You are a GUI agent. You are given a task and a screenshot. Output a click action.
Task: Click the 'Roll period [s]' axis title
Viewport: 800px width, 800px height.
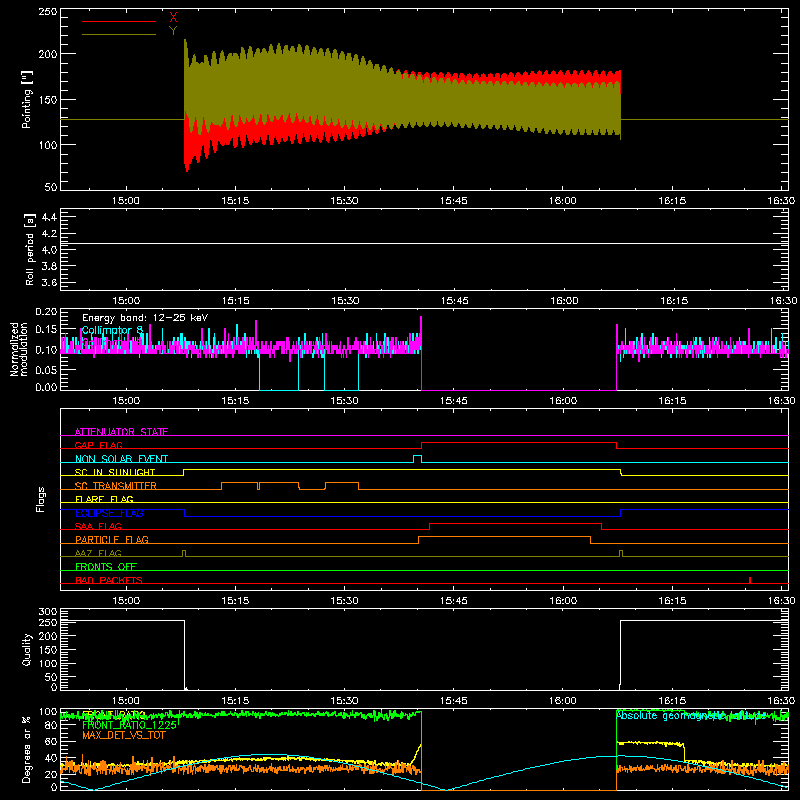pyautogui.click(x=30, y=249)
